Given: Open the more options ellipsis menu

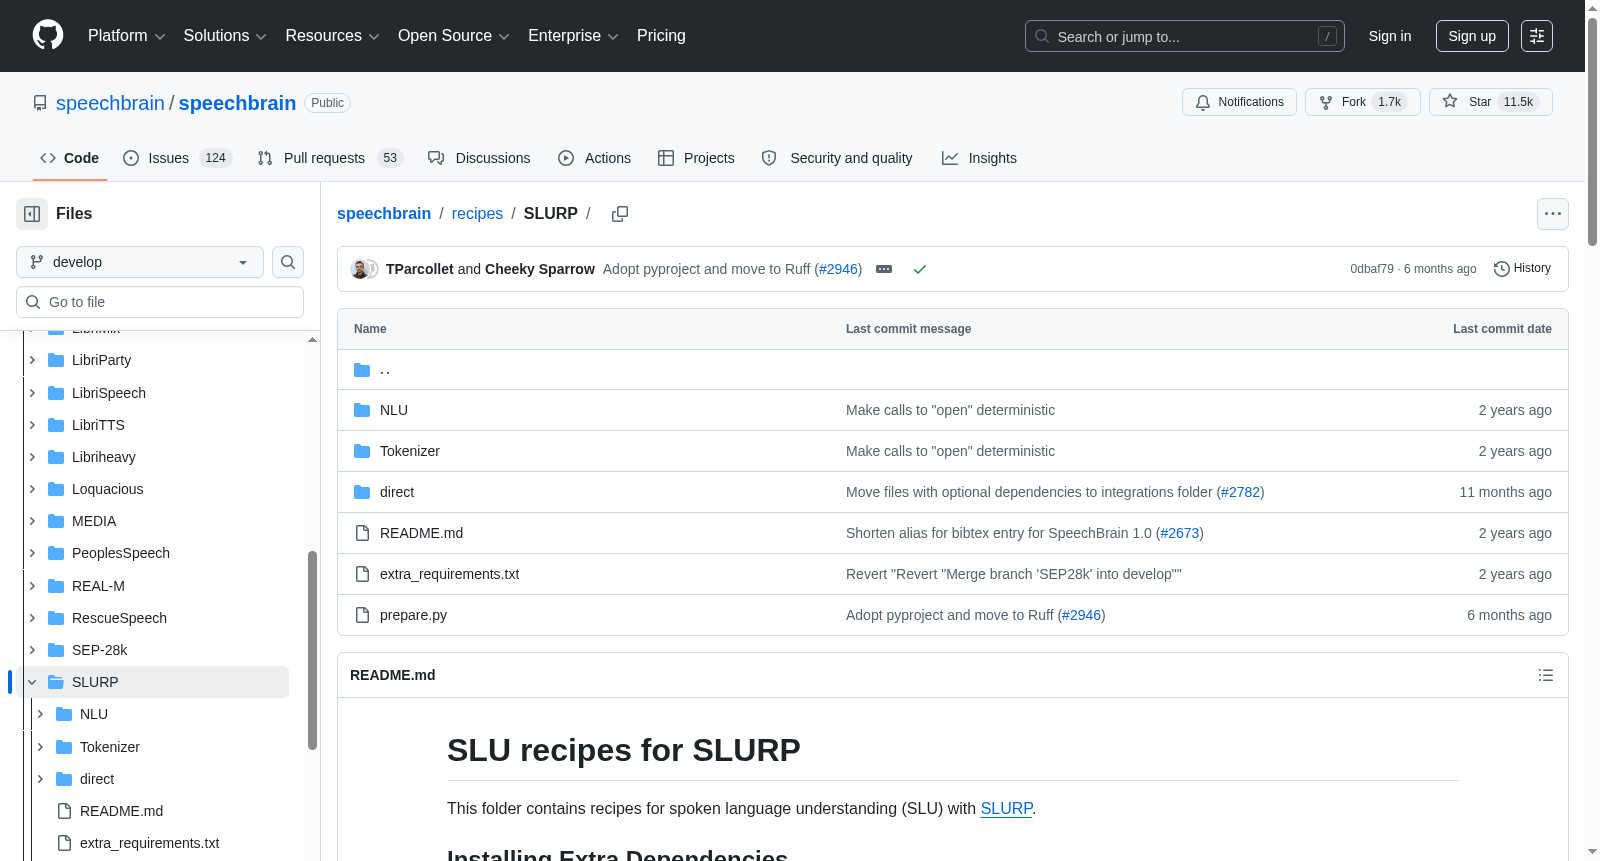Looking at the screenshot, I should 1553,214.
